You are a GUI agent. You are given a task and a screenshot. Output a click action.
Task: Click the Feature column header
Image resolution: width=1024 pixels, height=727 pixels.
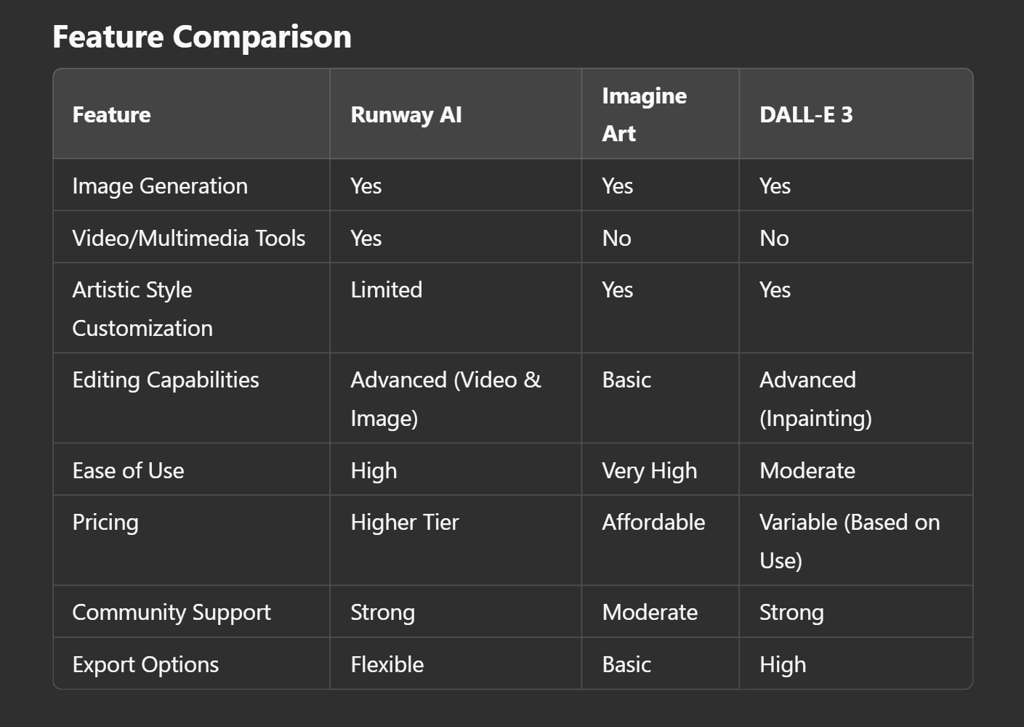click(x=111, y=115)
